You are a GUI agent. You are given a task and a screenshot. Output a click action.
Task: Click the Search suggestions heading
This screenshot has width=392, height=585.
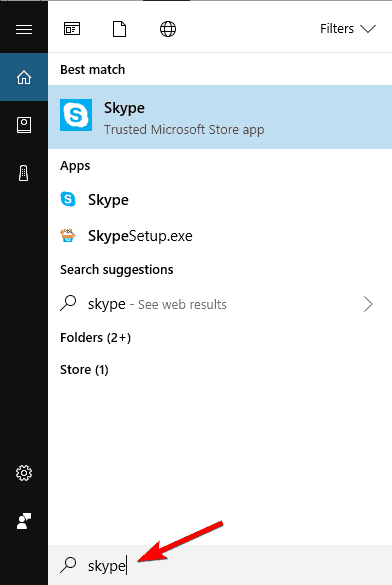[117, 270]
